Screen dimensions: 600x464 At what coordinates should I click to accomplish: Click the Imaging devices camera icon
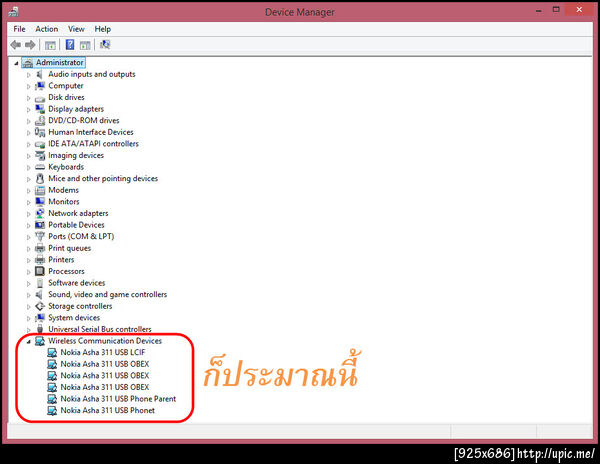pyautogui.click(x=40, y=155)
